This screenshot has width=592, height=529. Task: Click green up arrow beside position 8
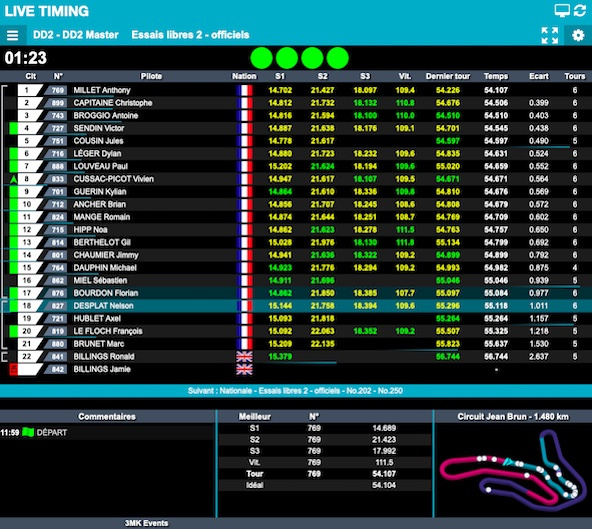point(14,179)
